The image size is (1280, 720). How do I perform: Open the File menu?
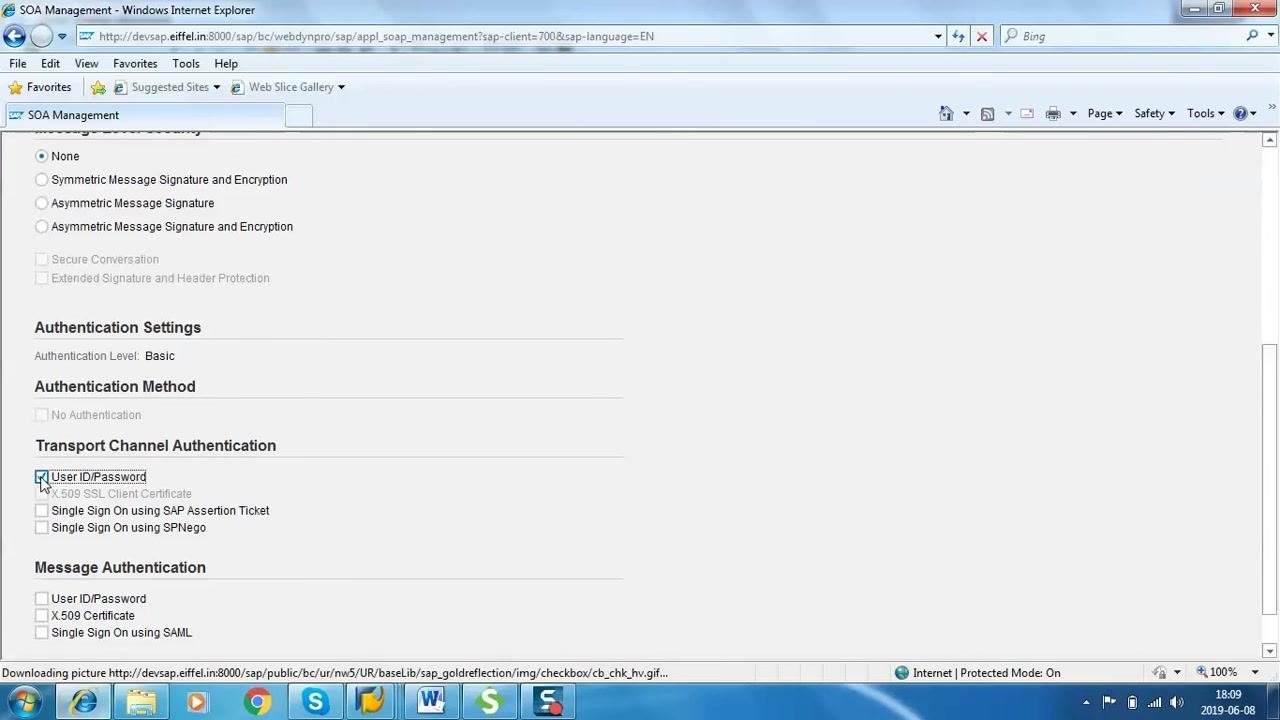pos(18,63)
